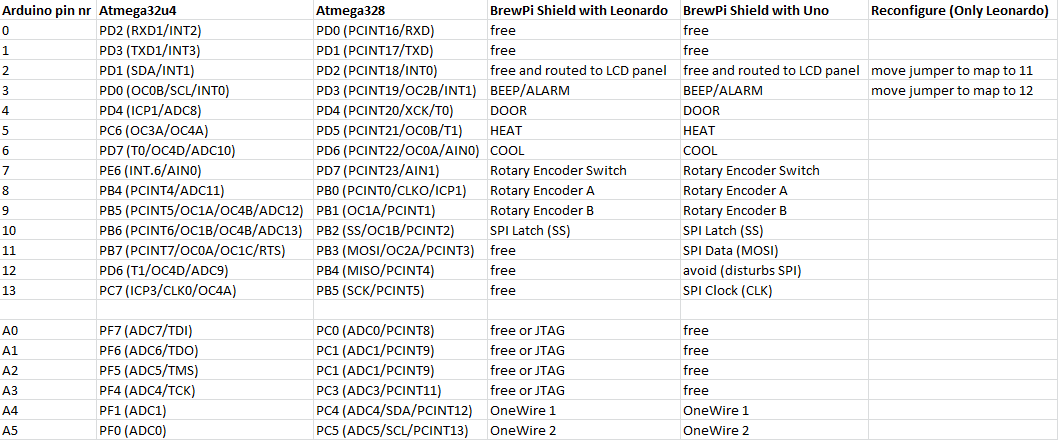Click 'BrewPi Shield with Leonardo' header cell
This screenshot has width=1058, height=440.
click(584, 11)
